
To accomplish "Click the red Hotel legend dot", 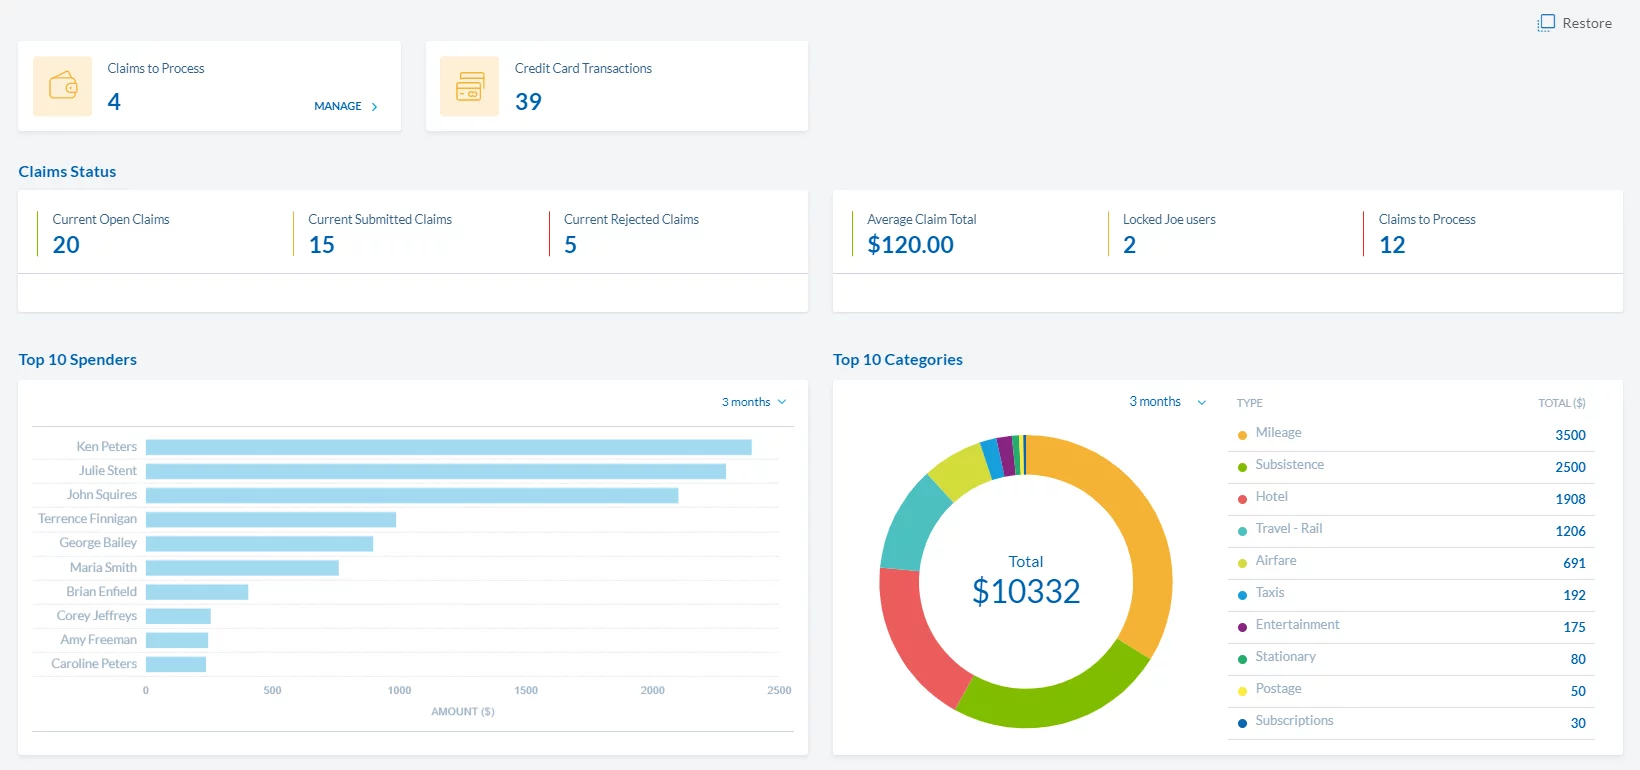I will (1242, 499).
